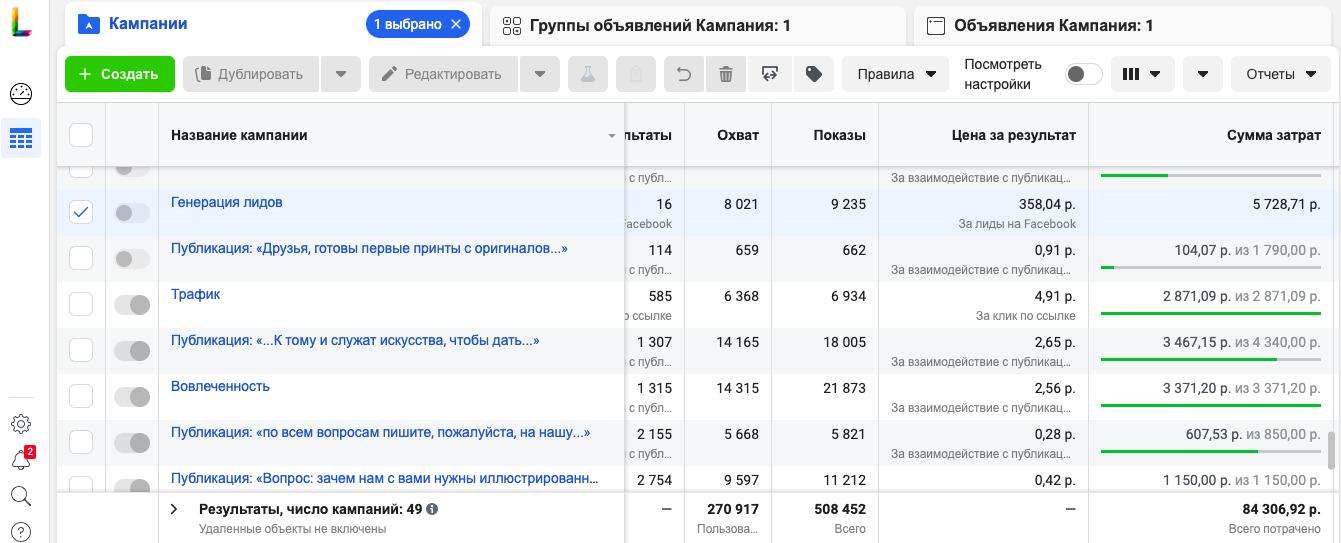Image resolution: width=1341 pixels, height=543 pixels.
Task: Toggle the Трафик campaign switch
Action: (x=132, y=304)
